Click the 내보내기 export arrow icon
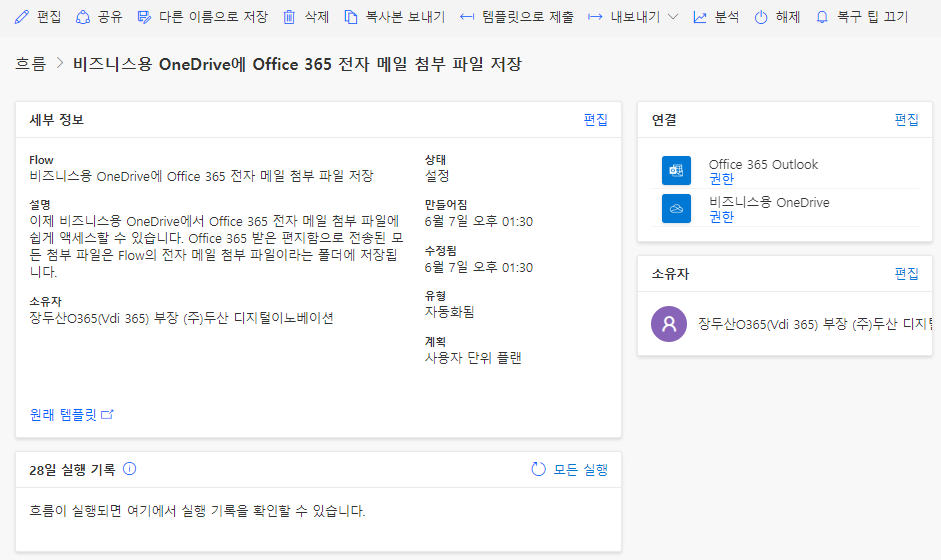Screen dimensions: 941x560 coord(595,17)
